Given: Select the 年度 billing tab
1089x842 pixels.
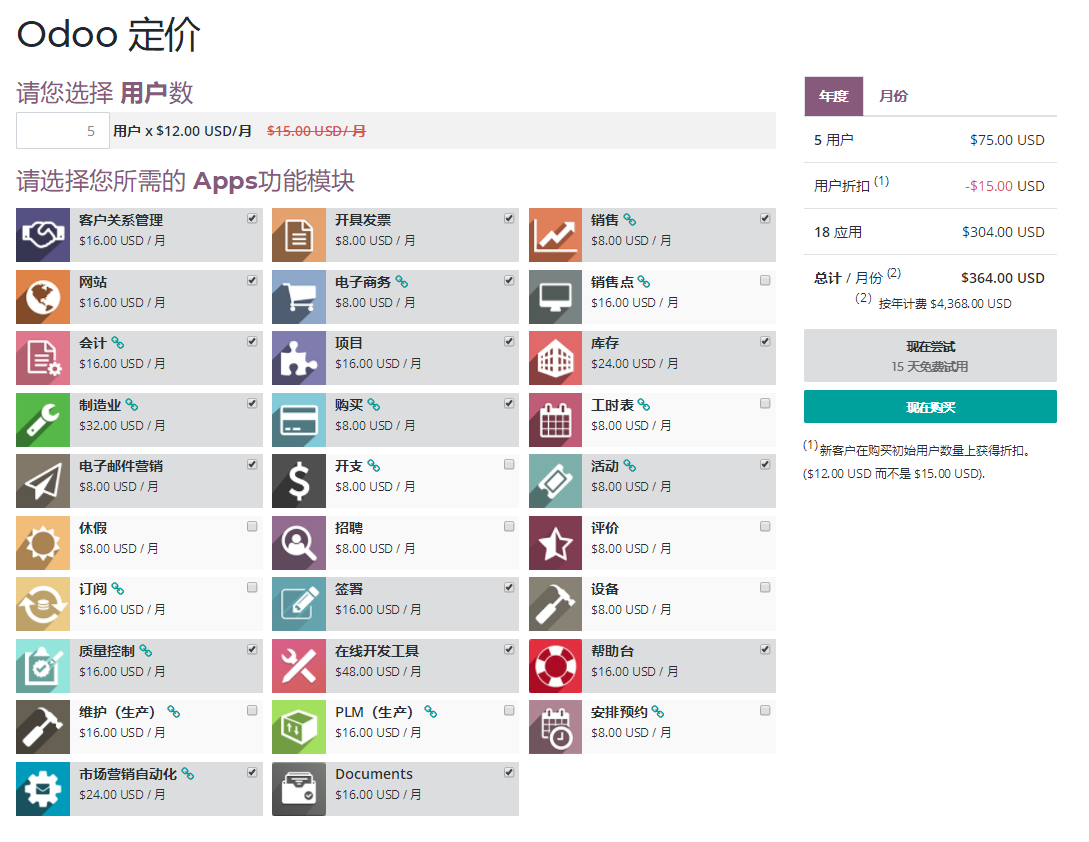Looking at the screenshot, I should [833, 96].
